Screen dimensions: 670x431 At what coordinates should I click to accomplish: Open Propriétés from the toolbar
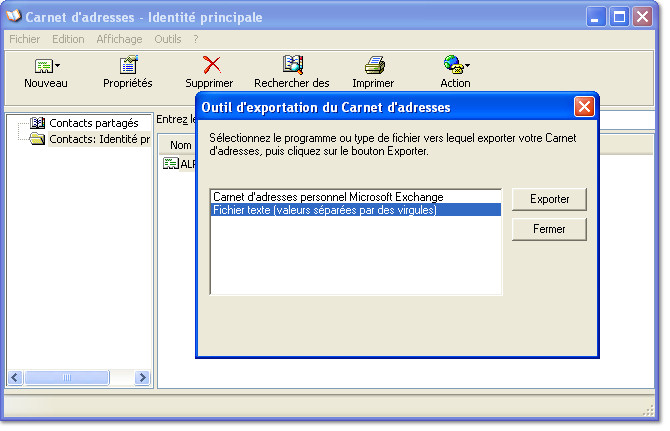point(127,72)
